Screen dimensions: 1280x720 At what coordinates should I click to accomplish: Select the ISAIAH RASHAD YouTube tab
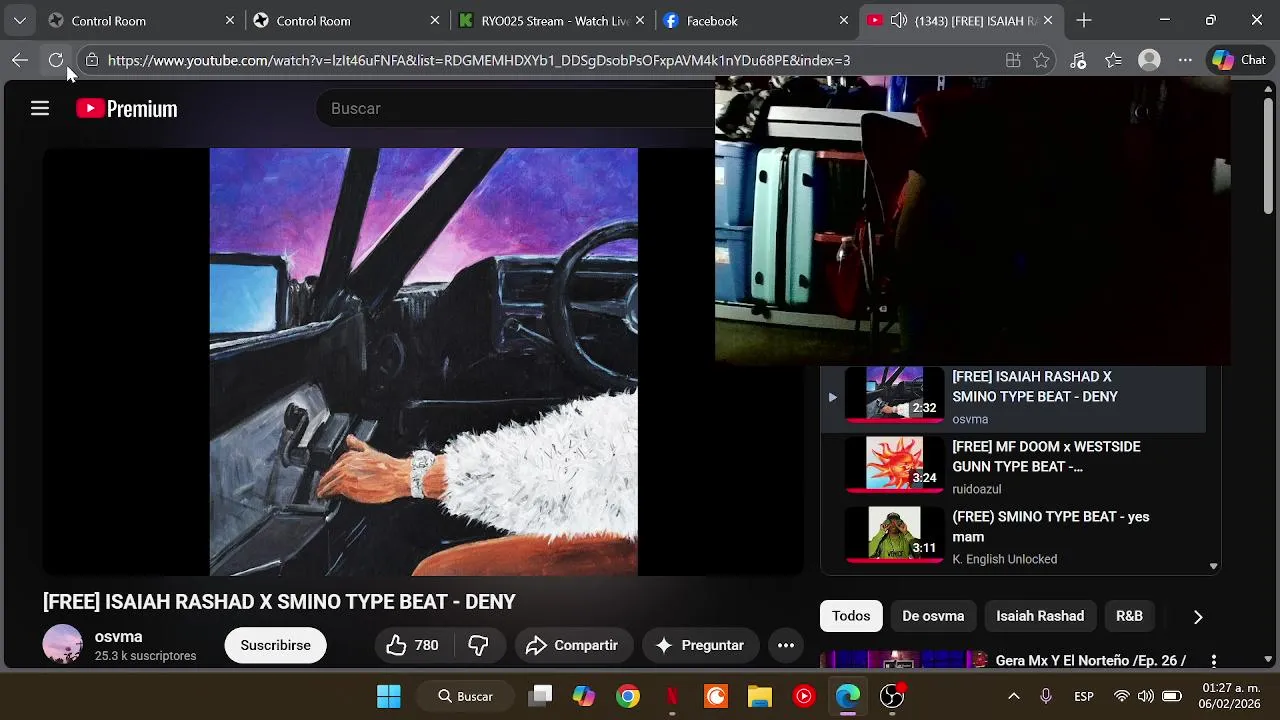coord(960,20)
